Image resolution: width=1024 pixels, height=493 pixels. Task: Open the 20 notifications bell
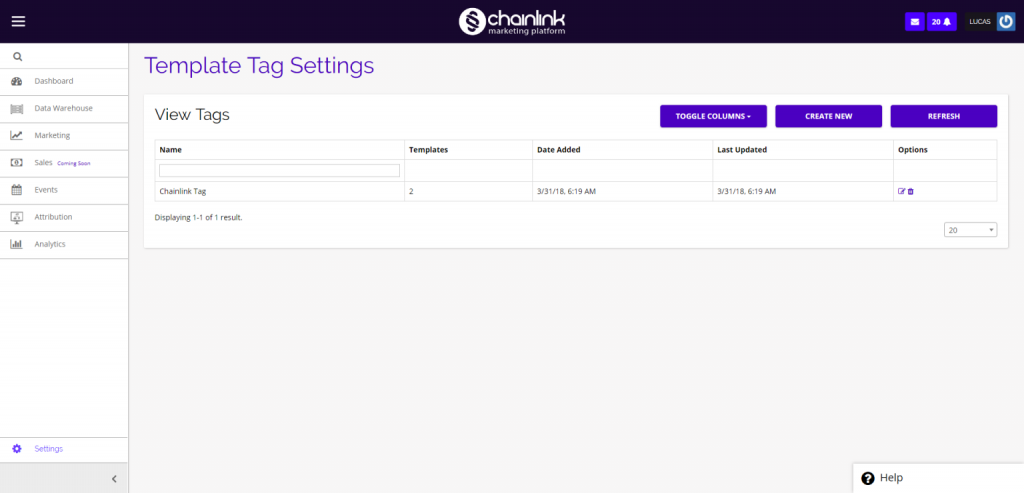pyautogui.click(x=942, y=22)
